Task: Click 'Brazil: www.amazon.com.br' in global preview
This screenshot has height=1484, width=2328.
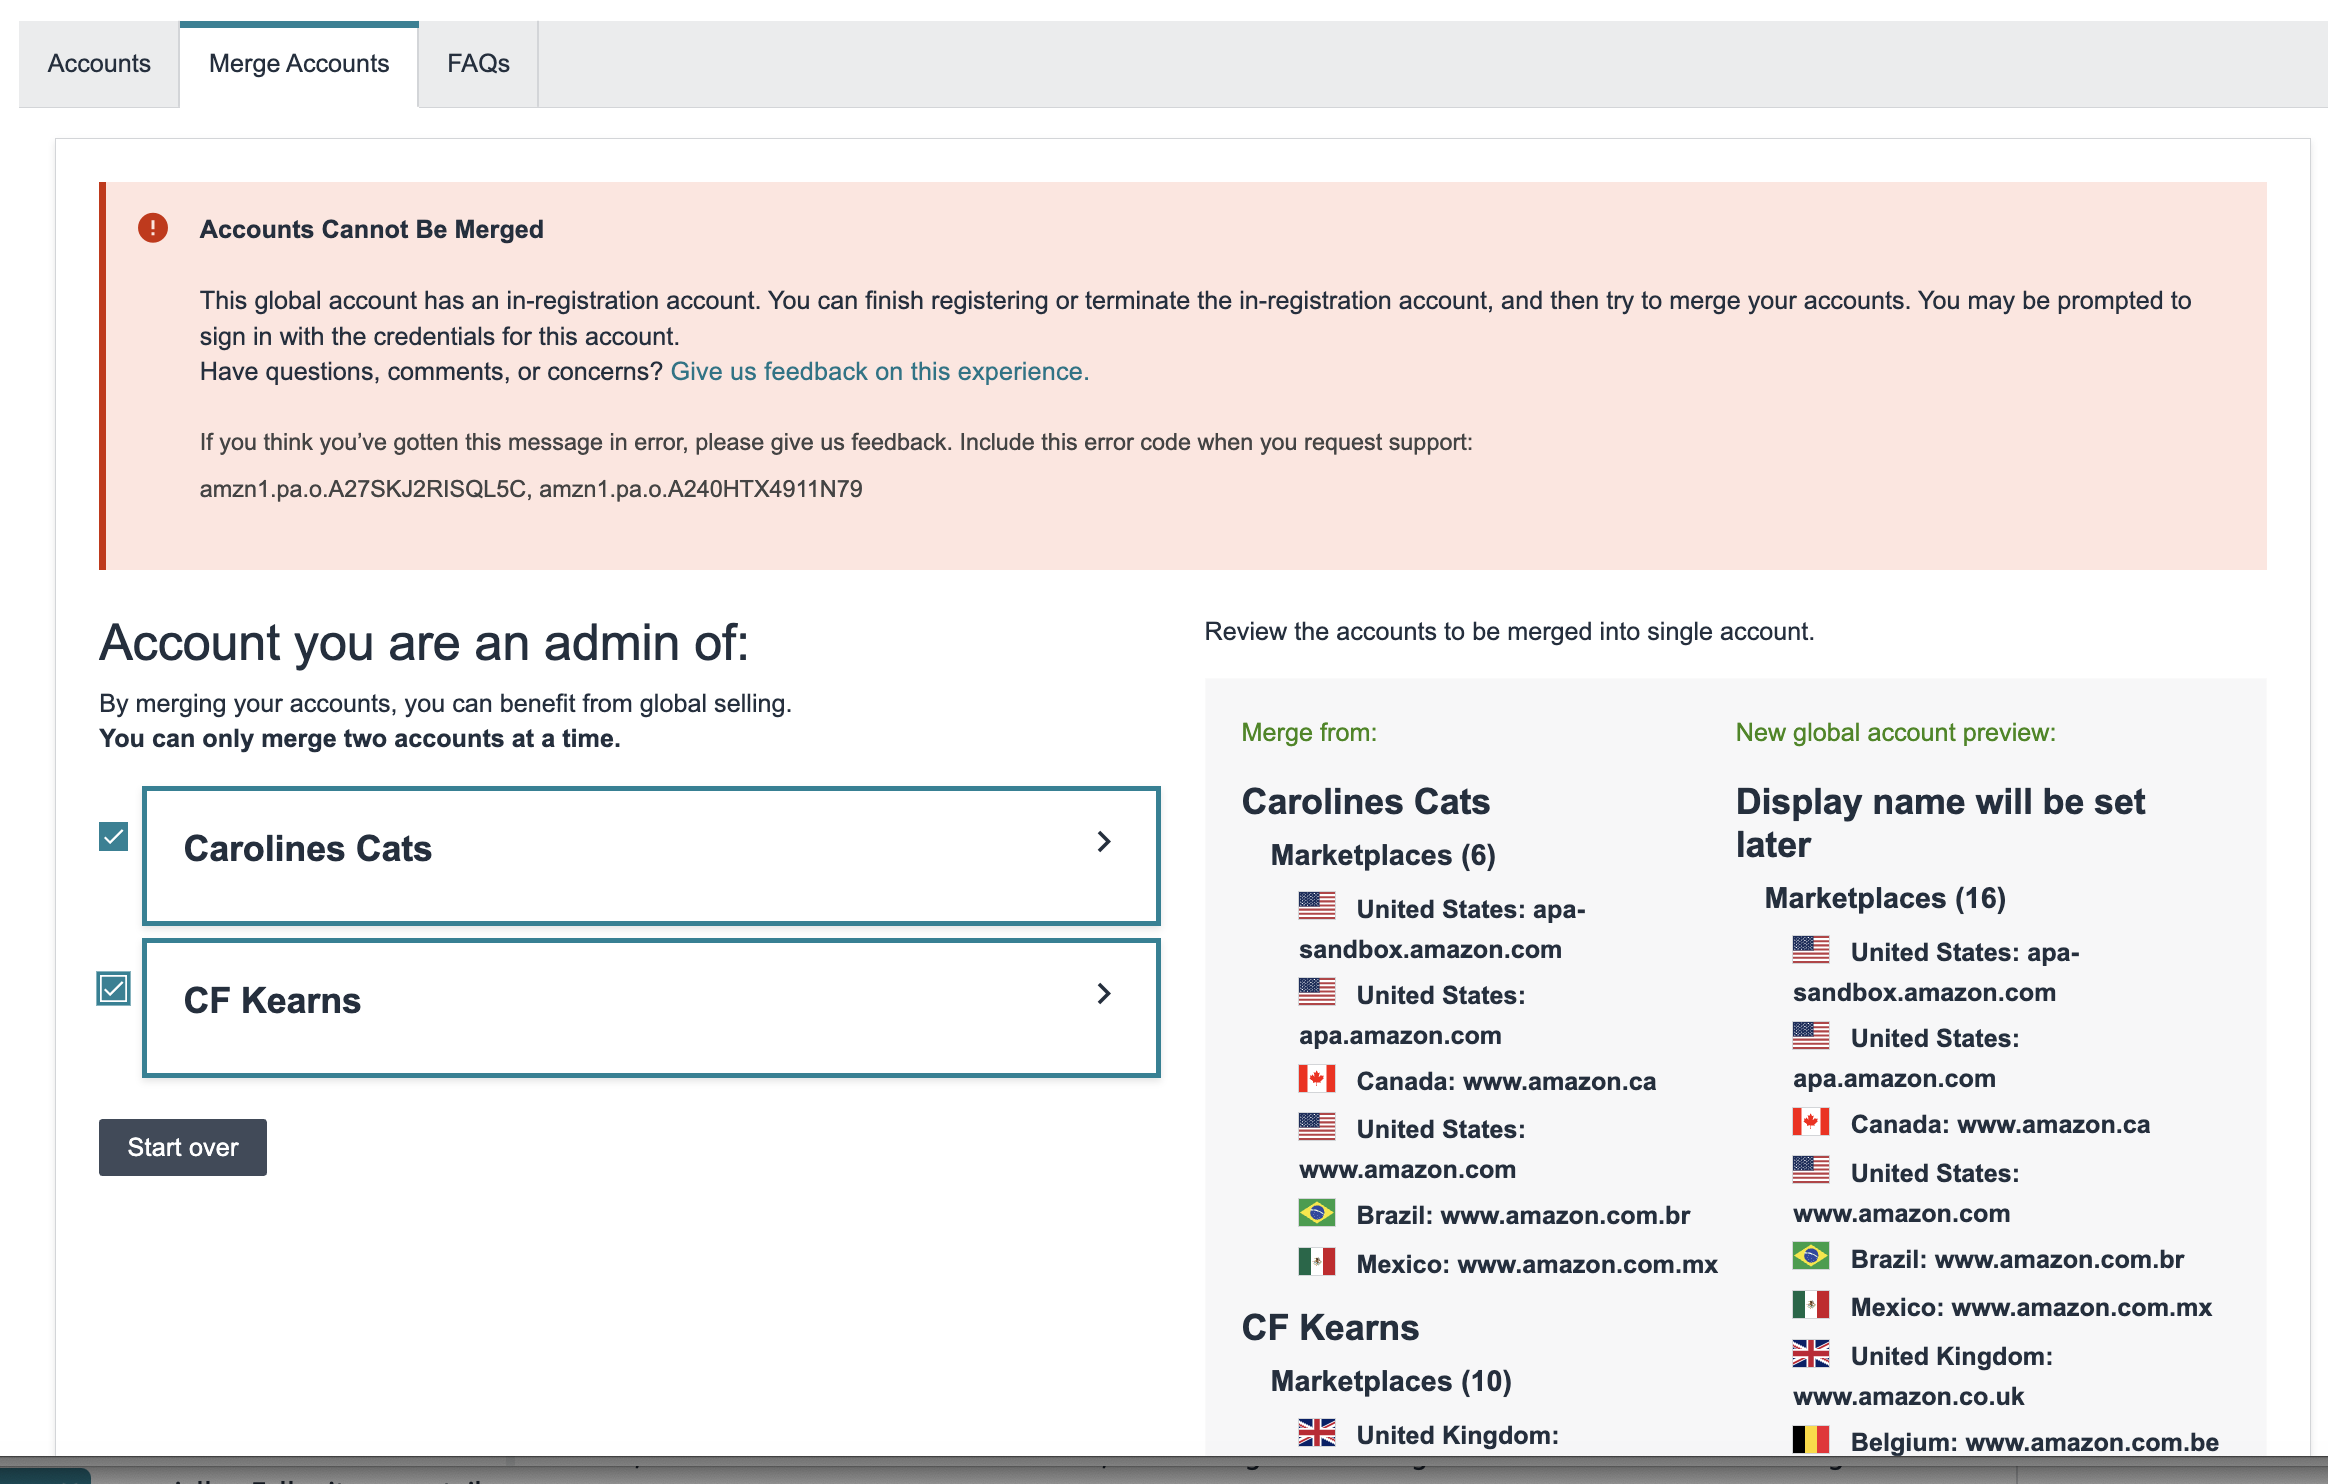Action: click(x=2017, y=1259)
